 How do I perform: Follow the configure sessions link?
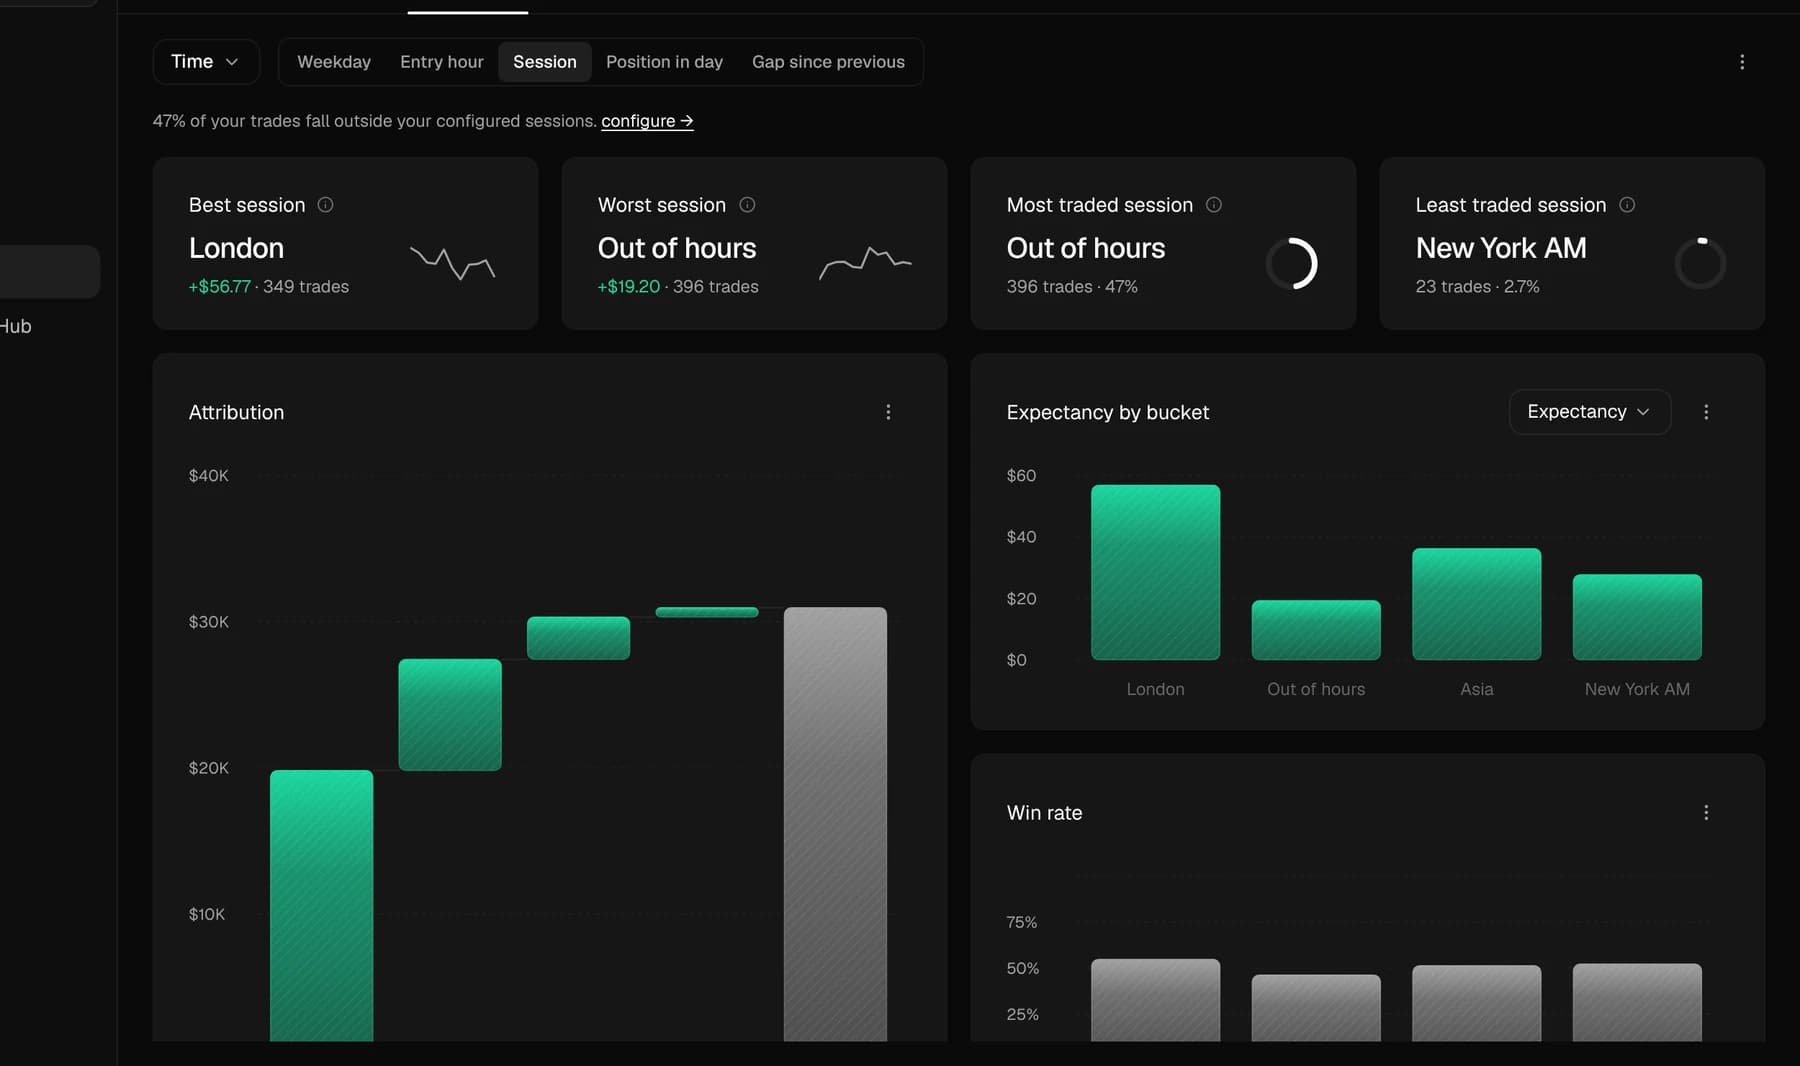tap(647, 121)
